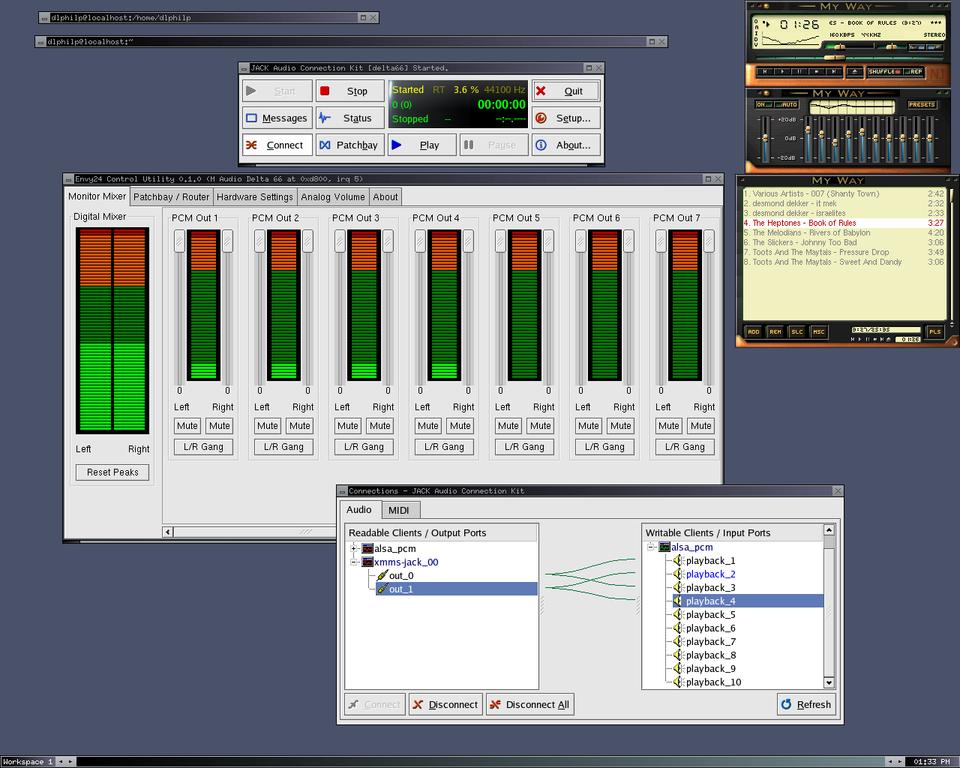This screenshot has height=768, width=960.
Task: Click Reset Peaks under Digital Mixer
Action: pyautogui.click(x=112, y=472)
